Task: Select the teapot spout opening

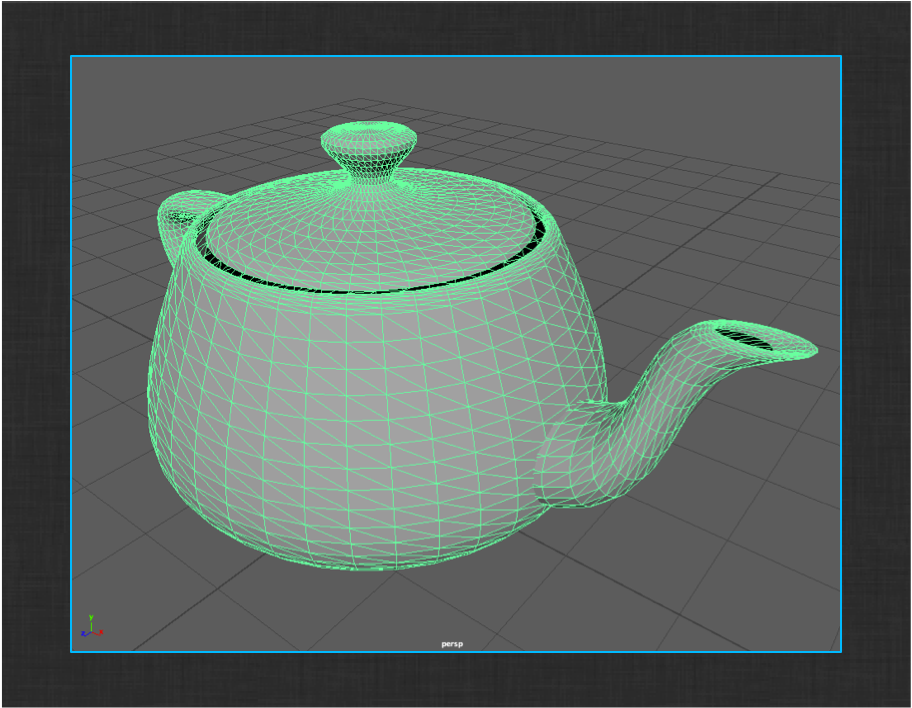Action: (744, 339)
